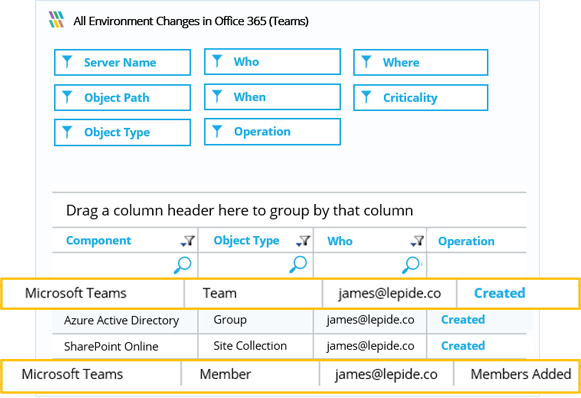
Task: Open the When filter
Action: [272, 97]
